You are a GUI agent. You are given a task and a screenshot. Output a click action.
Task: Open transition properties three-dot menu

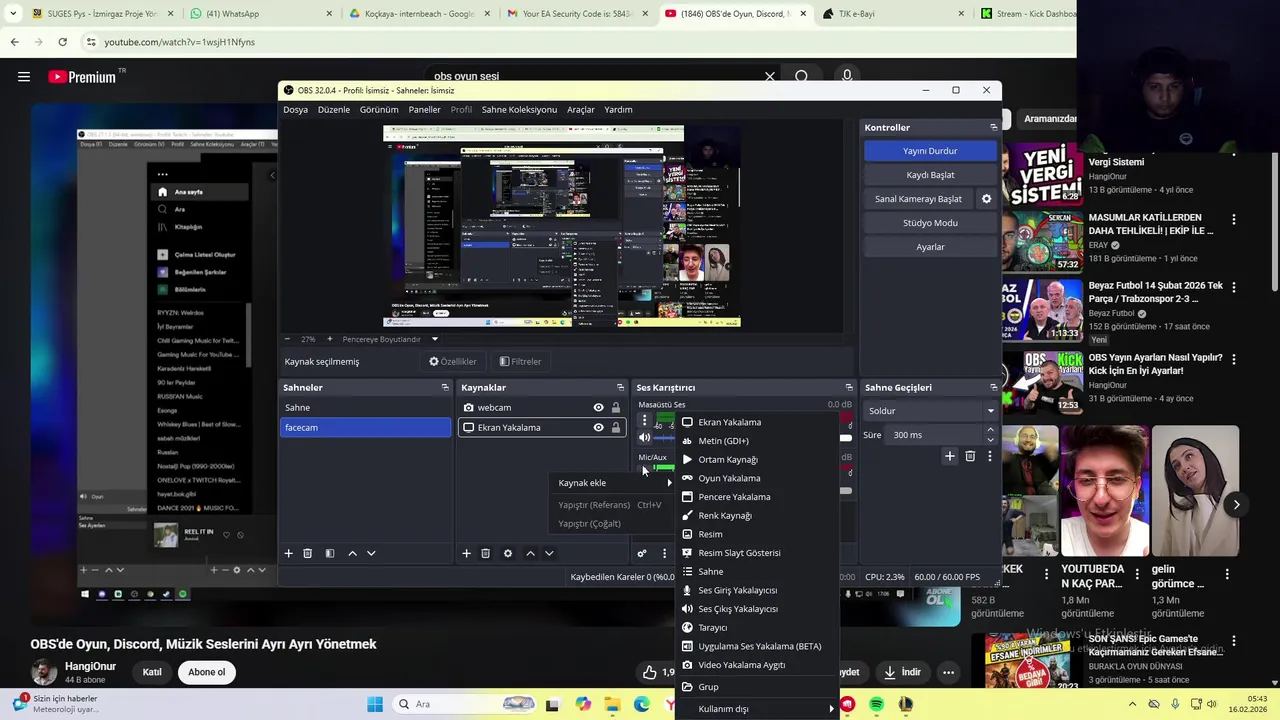(x=990, y=456)
